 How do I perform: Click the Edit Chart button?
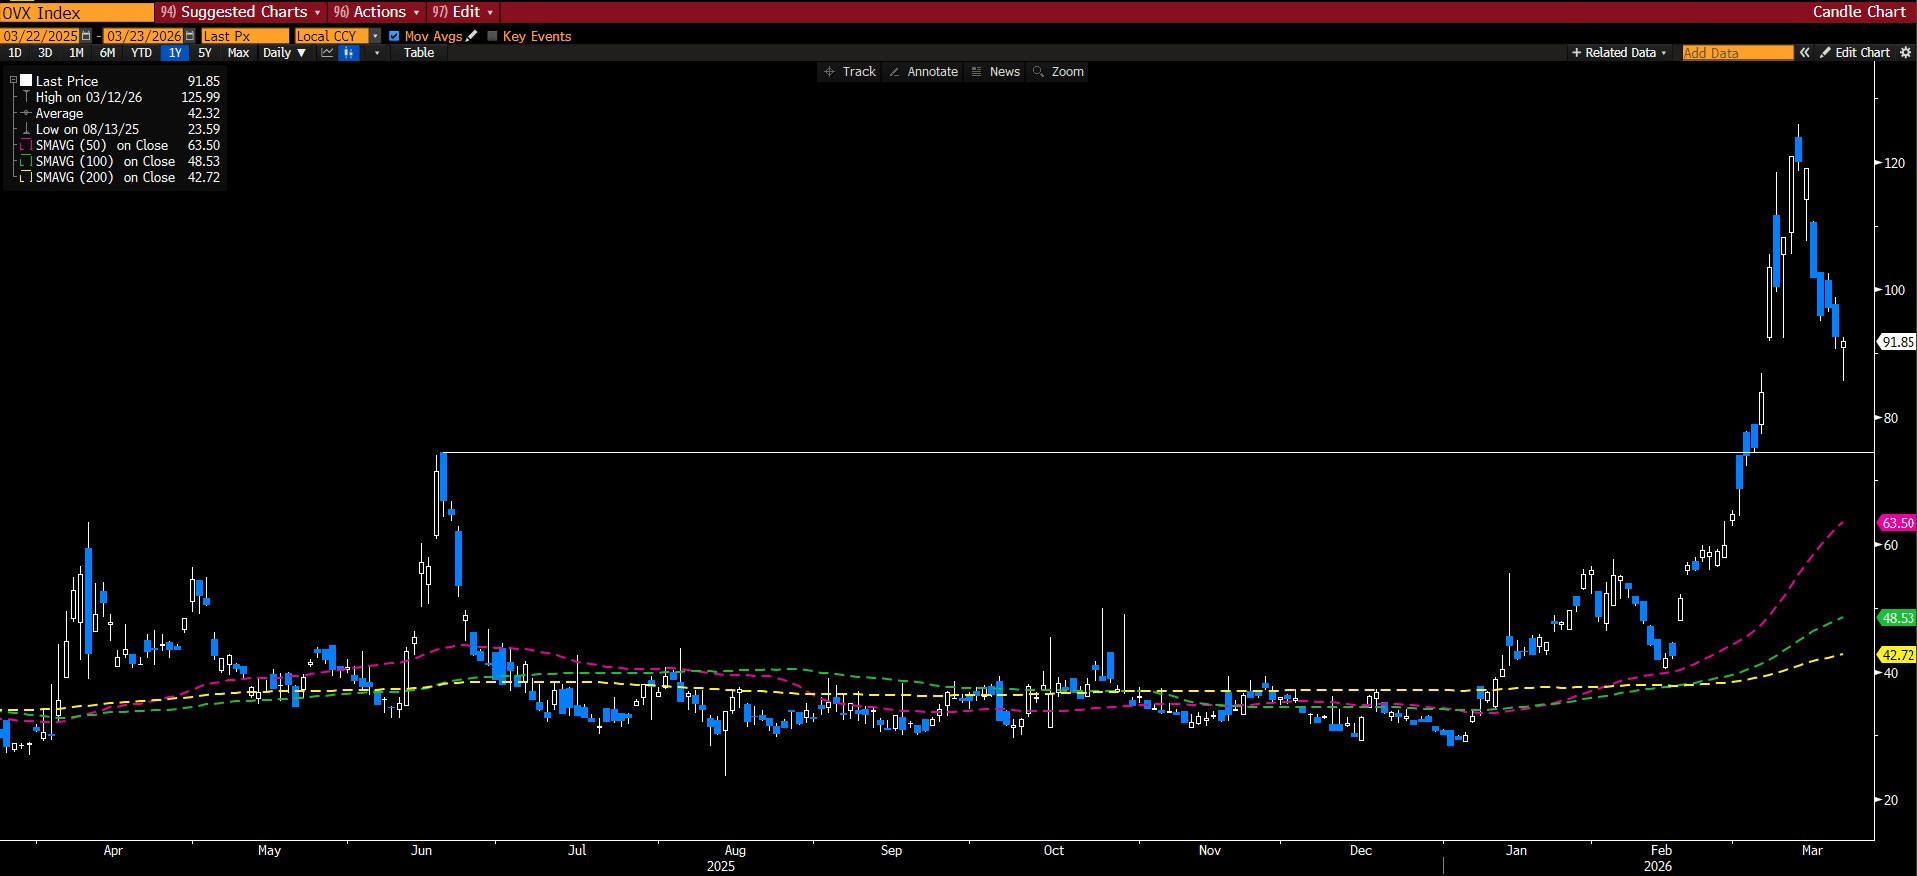click(x=1855, y=53)
